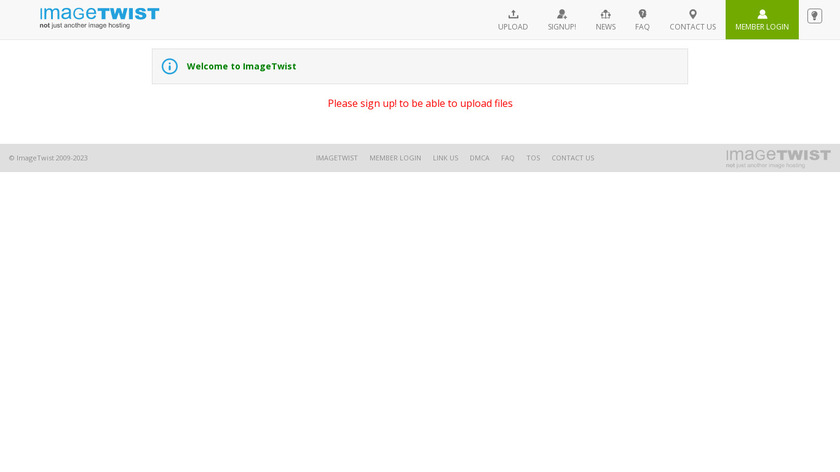
Task: Open the NEWS menu label
Action: (605, 27)
